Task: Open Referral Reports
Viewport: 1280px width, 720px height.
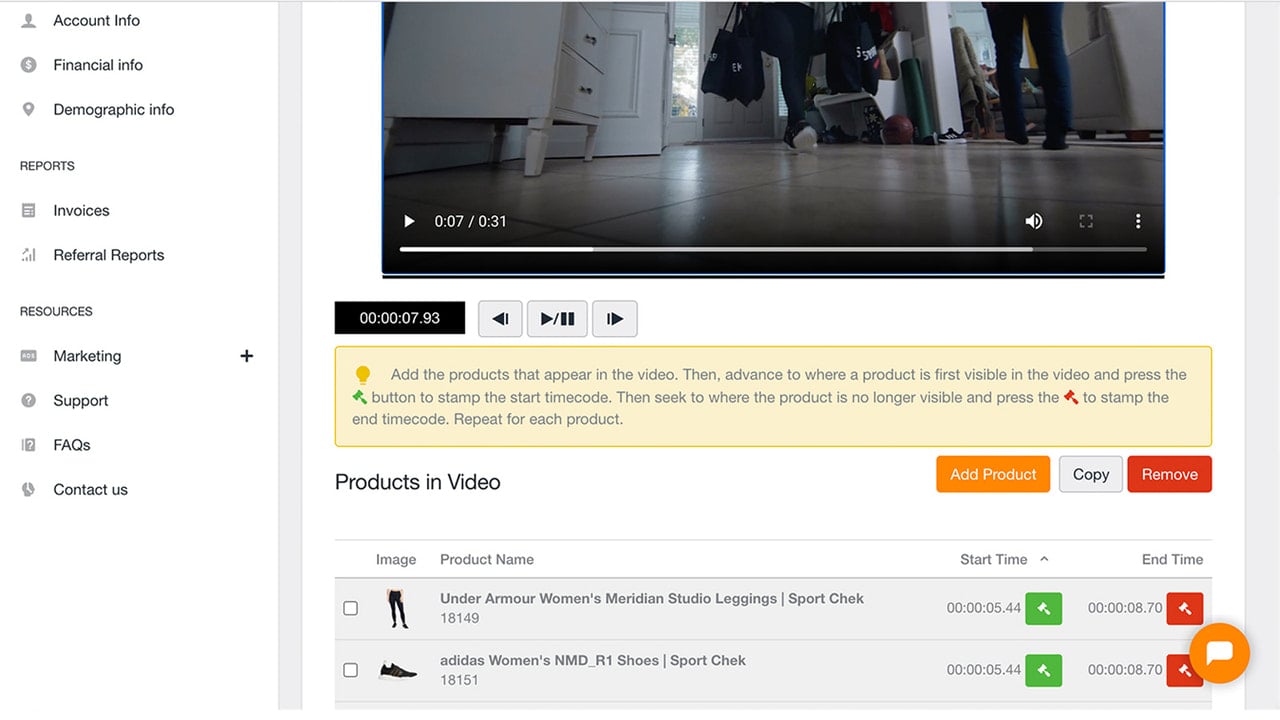Action: (108, 255)
